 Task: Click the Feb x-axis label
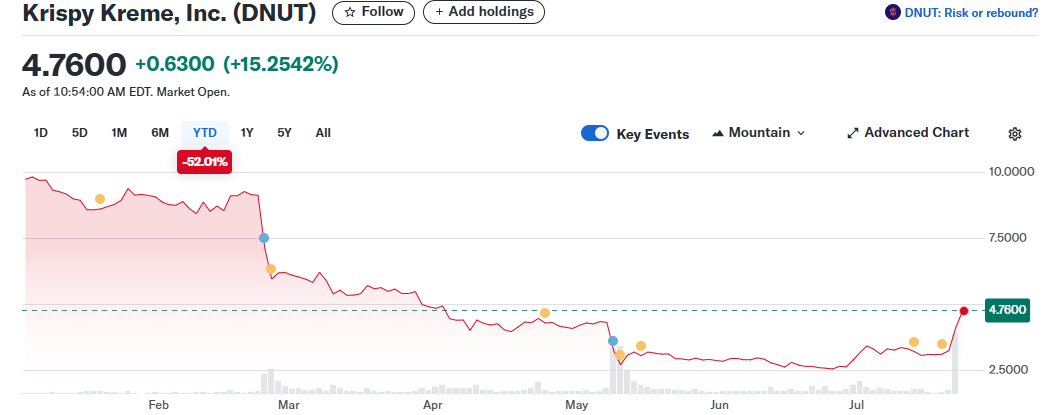(x=158, y=405)
